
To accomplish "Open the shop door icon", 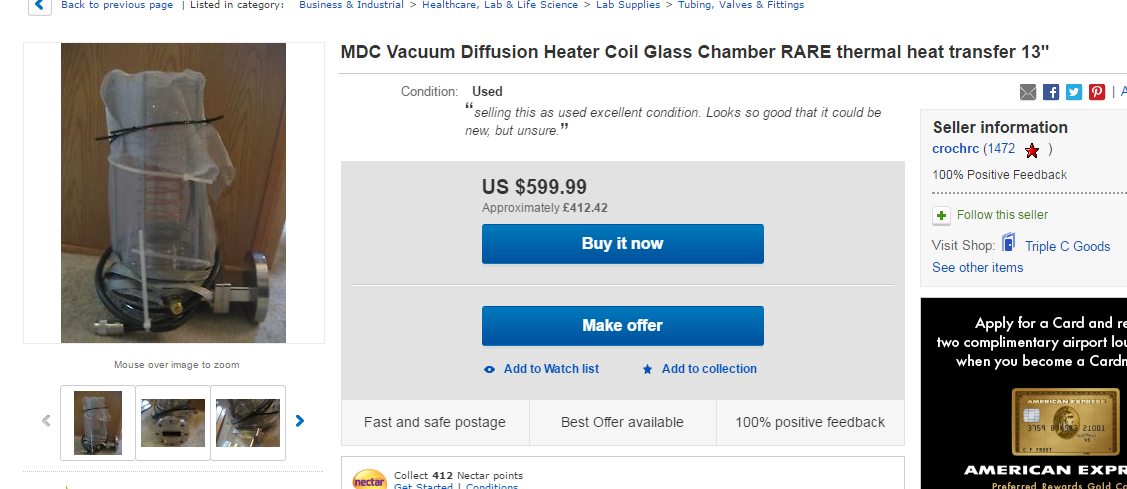I will tap(1009, 243).
